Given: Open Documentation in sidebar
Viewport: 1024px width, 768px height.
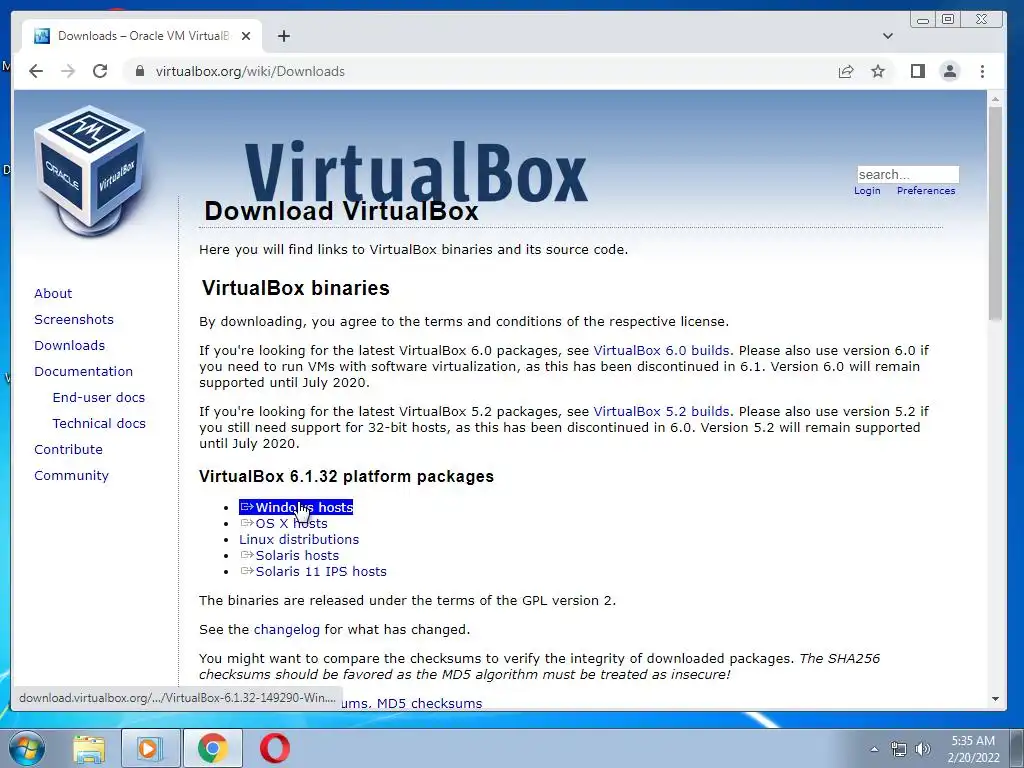Looking at the screenshot, I should click(x=83, y=371).
